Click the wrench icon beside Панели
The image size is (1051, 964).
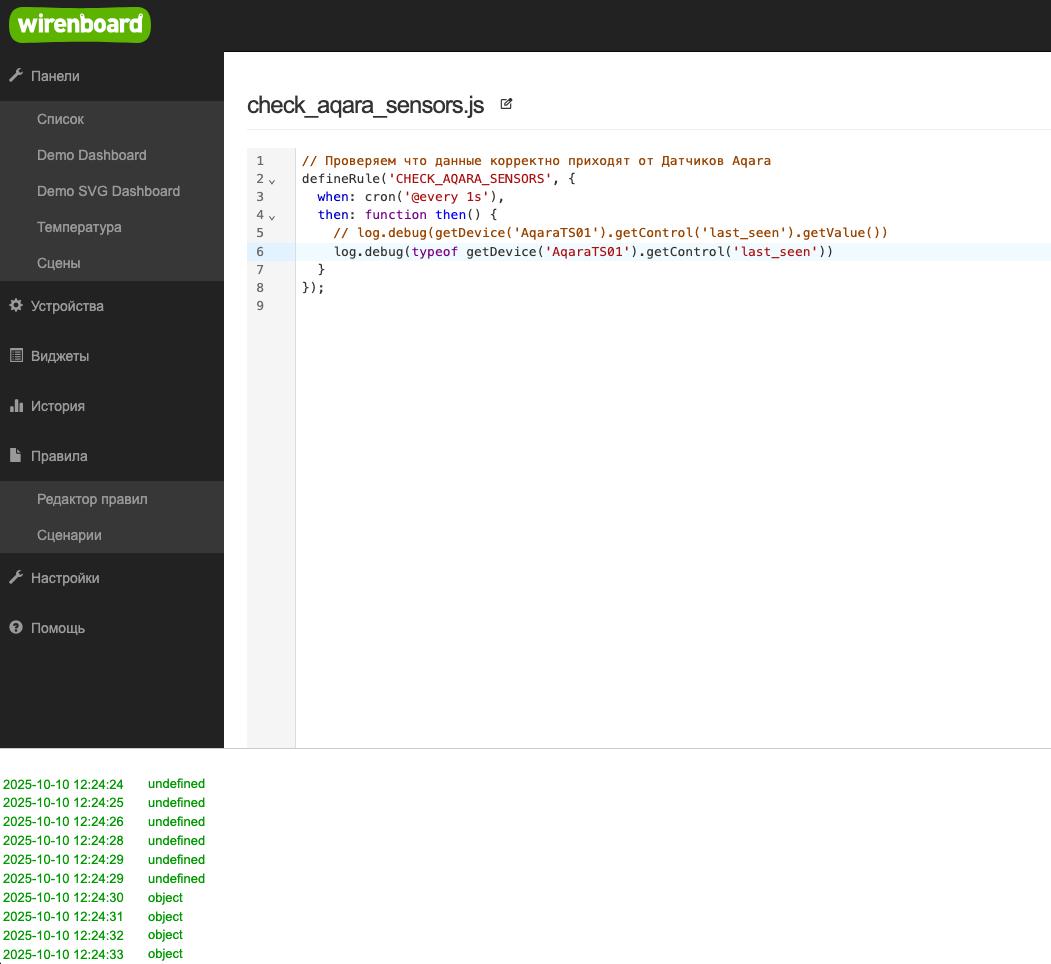pos(16,75)
